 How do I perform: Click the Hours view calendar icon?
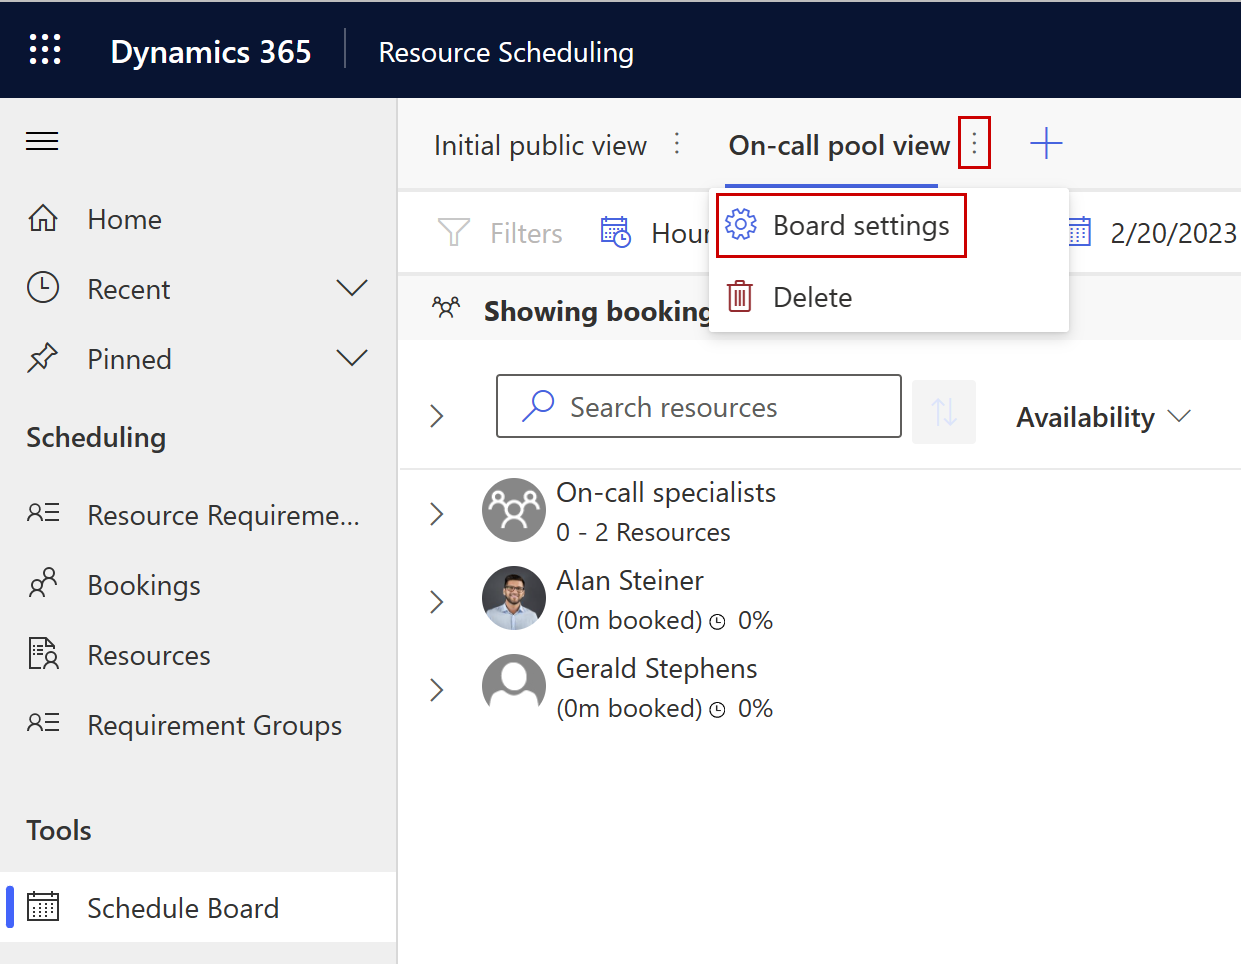pyautogui.click(x=615, y=232)
